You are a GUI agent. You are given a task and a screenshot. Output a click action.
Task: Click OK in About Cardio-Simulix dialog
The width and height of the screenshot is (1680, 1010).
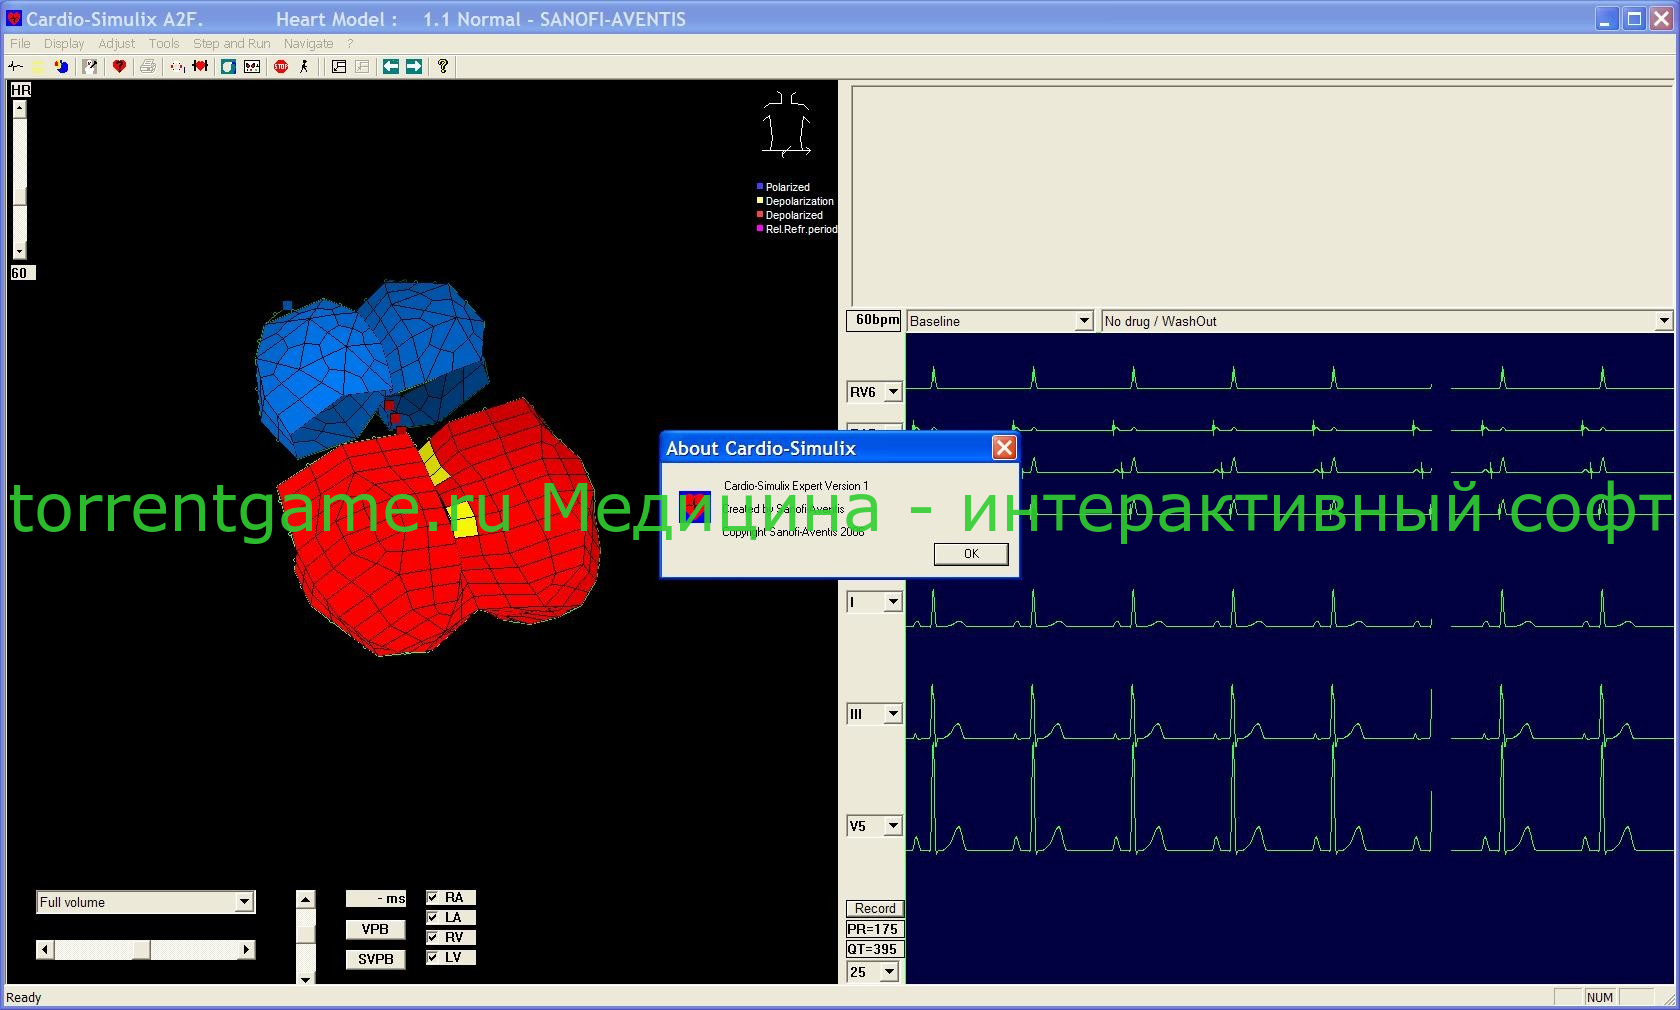(x=970, y=554)
